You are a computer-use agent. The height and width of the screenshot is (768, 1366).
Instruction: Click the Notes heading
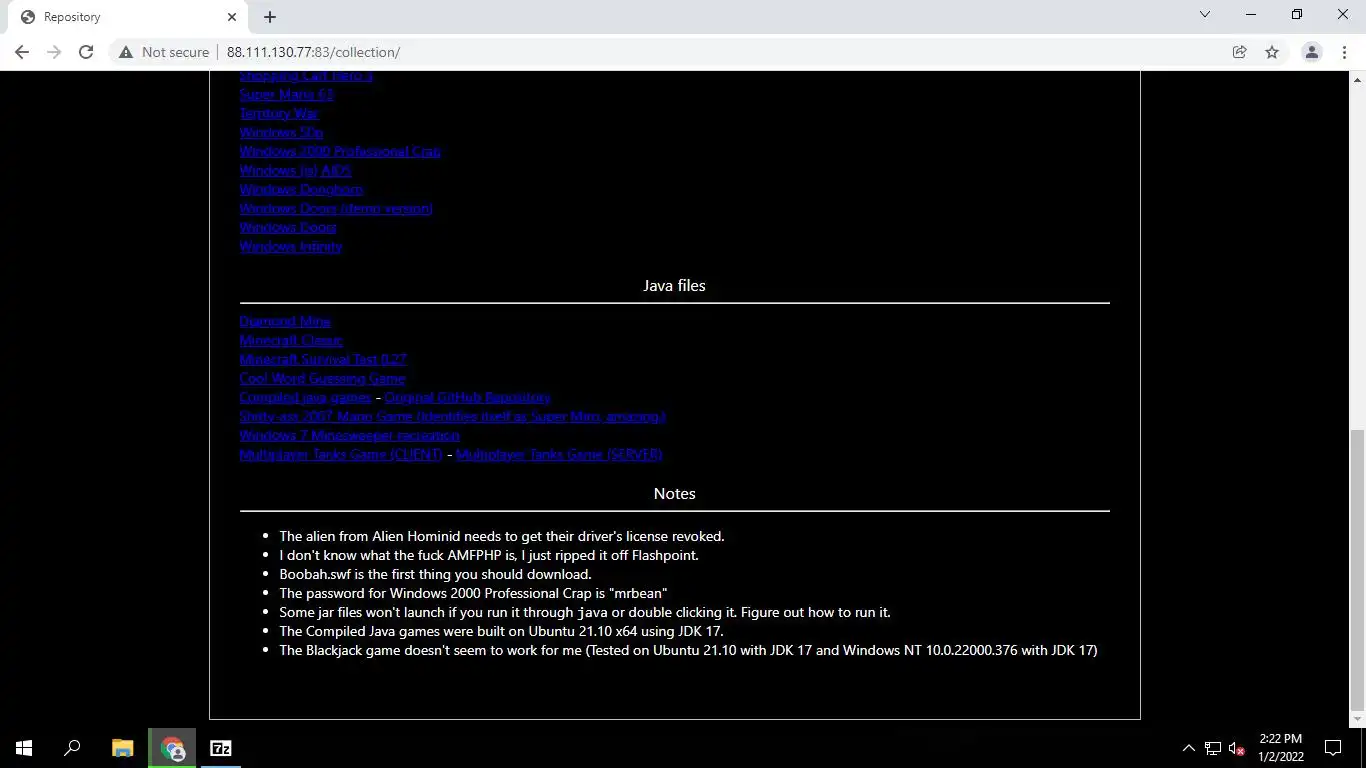click(674, 494)
